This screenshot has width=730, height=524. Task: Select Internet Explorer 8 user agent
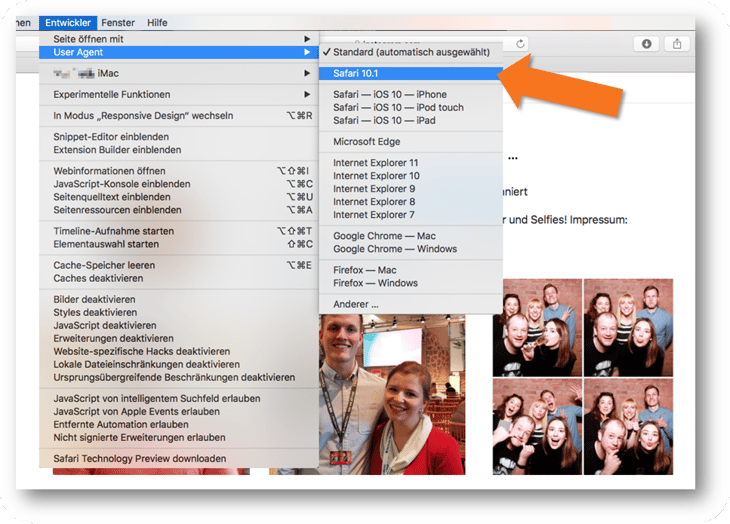(x=411, y=202)
